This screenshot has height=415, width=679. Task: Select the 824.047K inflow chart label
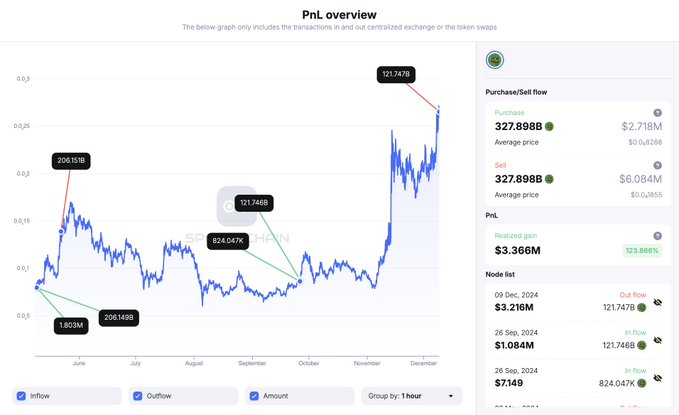click(228, 241)
